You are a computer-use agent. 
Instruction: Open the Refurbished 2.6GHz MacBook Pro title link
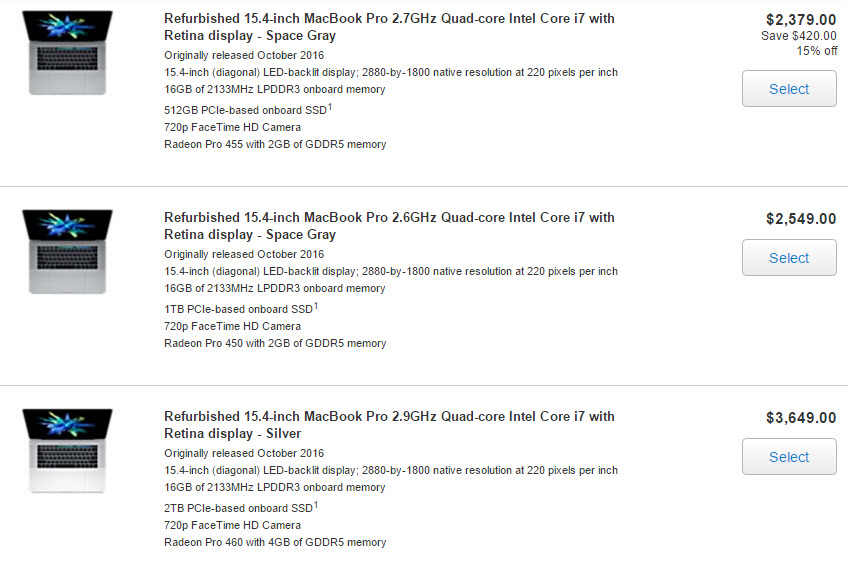(x=389, y=226)
